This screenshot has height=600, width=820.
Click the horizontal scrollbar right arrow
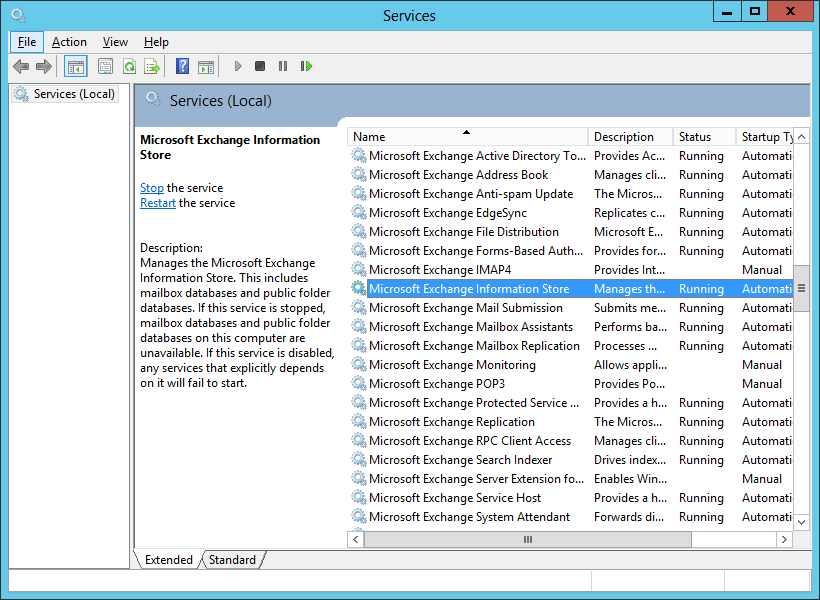[x=786, y=539]
